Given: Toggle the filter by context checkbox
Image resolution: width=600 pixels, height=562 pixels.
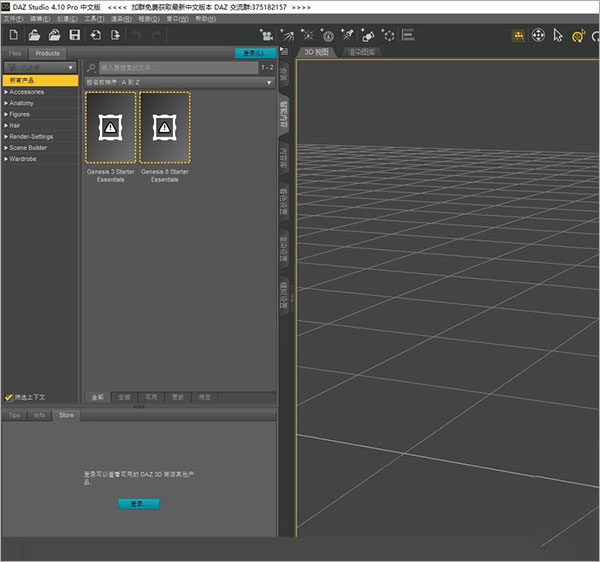Looking at the screenshot, I should click(x=8, y=397).
